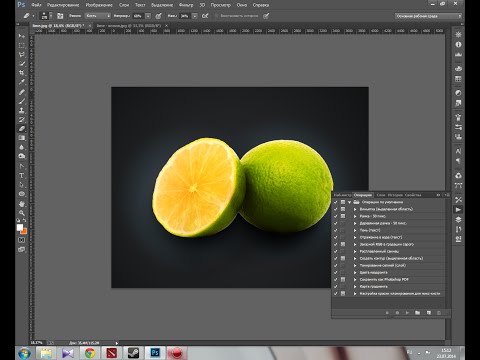480x360 pixels.
Task: Select the Gradient tool
Action: tap(22, 138)
